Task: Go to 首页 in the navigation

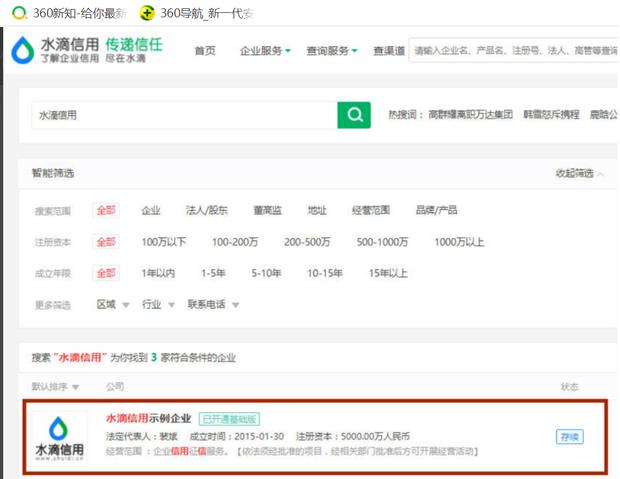Action: click(205, 51)
